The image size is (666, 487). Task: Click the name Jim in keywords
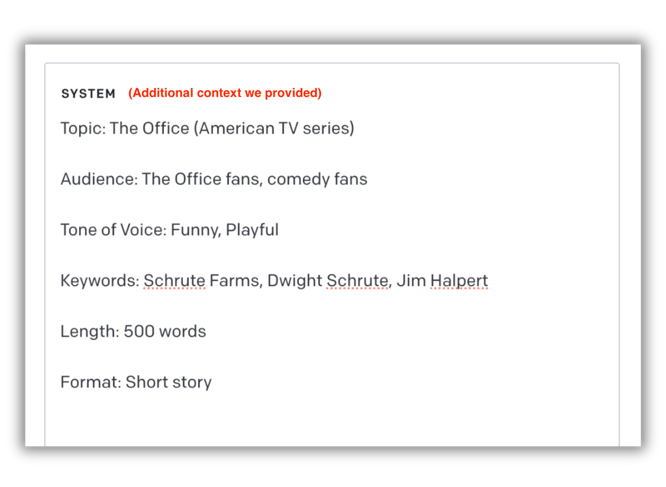411,281
